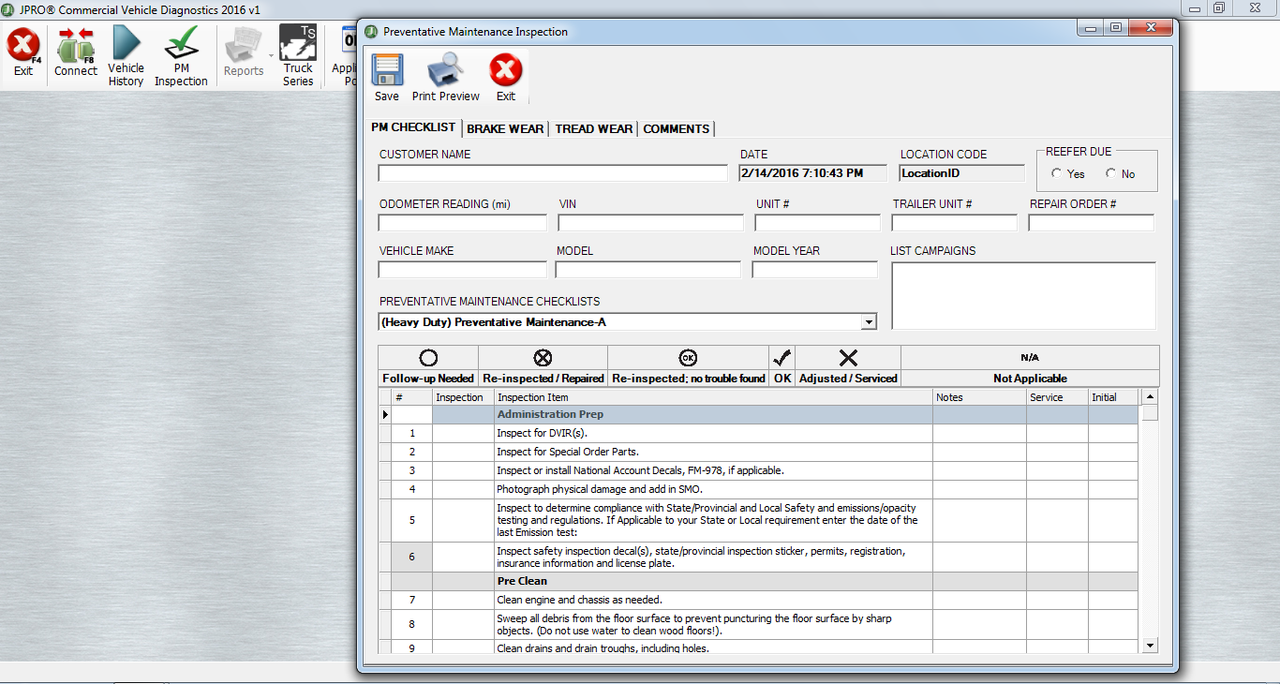Click the Preventative Maintenance Inspection title icon
Viewport: 1280px width, 684px height.
[372, 31]
